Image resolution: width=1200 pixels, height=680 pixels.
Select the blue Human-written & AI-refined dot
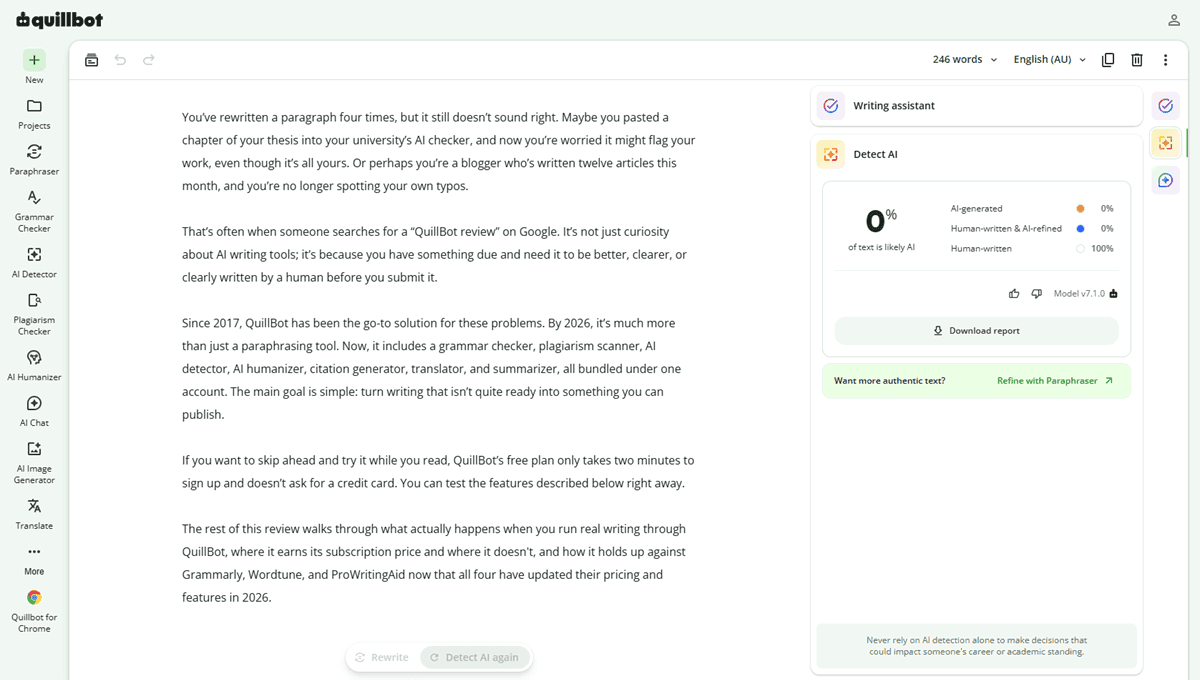1080,229
